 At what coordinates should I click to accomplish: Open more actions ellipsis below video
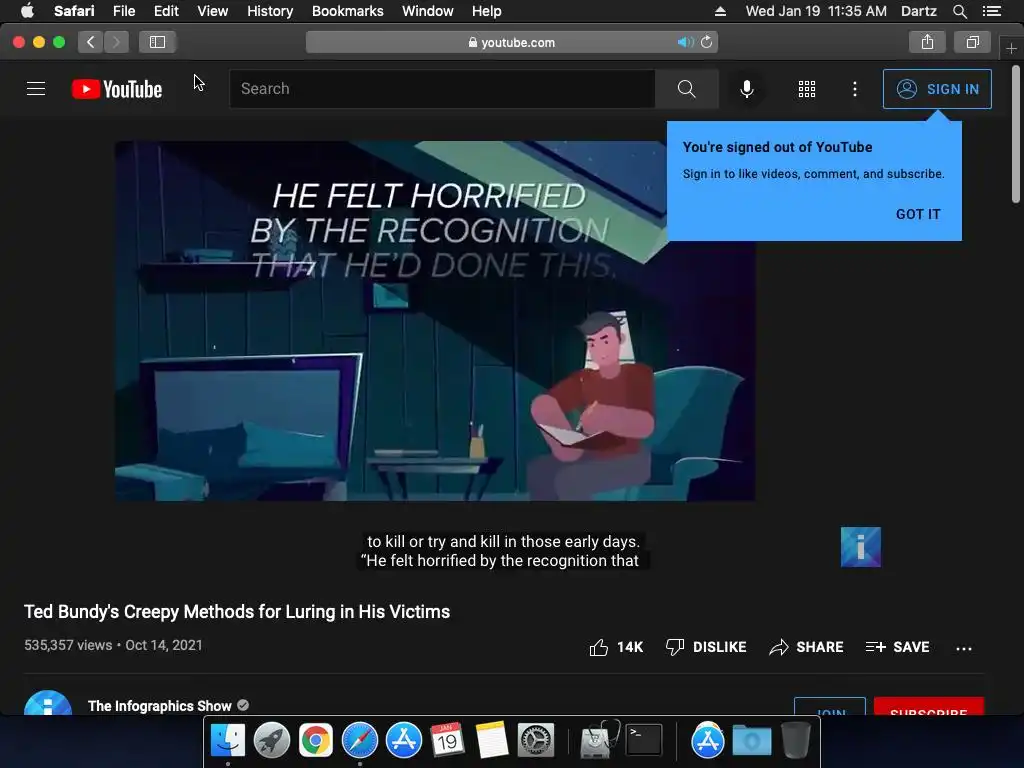click(x=964, y=648)
